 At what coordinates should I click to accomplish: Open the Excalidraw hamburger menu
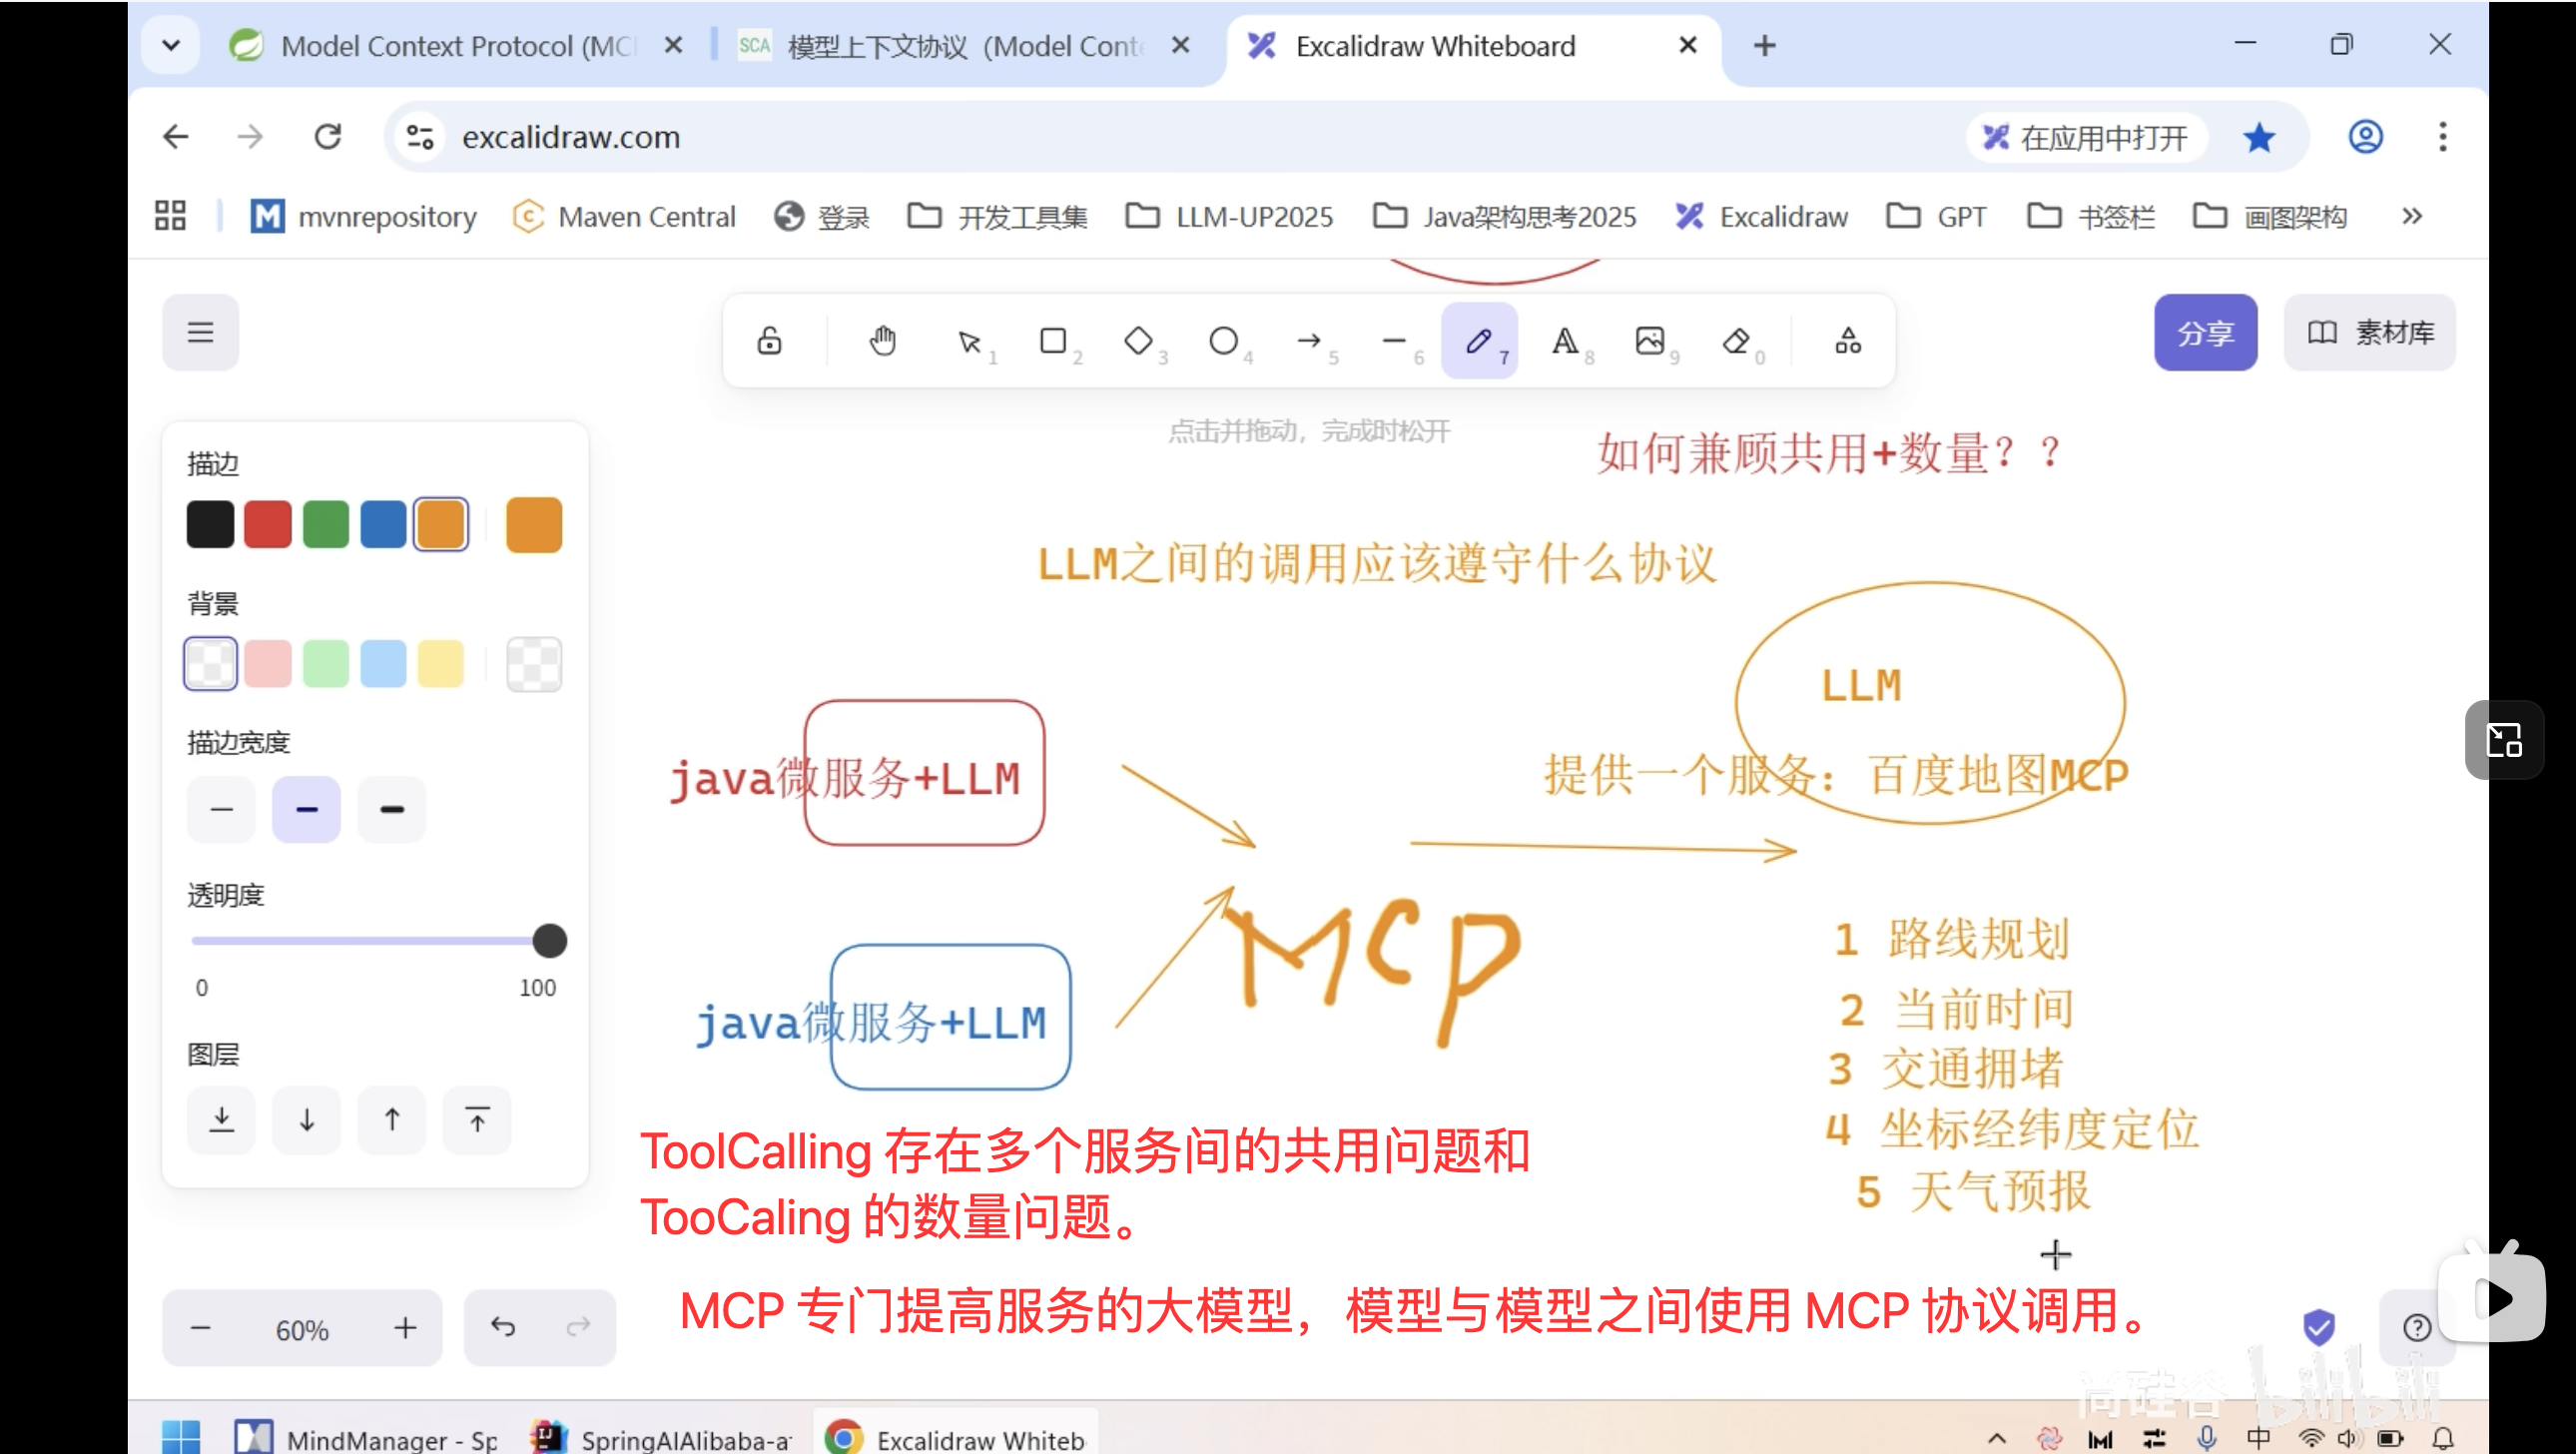[200, 332]
